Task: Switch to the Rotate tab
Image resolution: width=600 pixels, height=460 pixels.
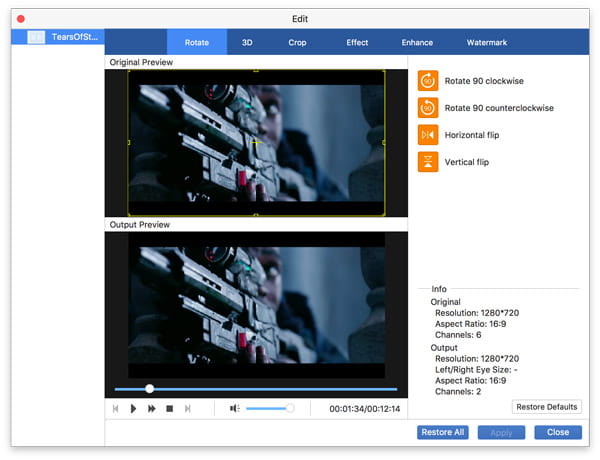Action: tap(197, 42)
